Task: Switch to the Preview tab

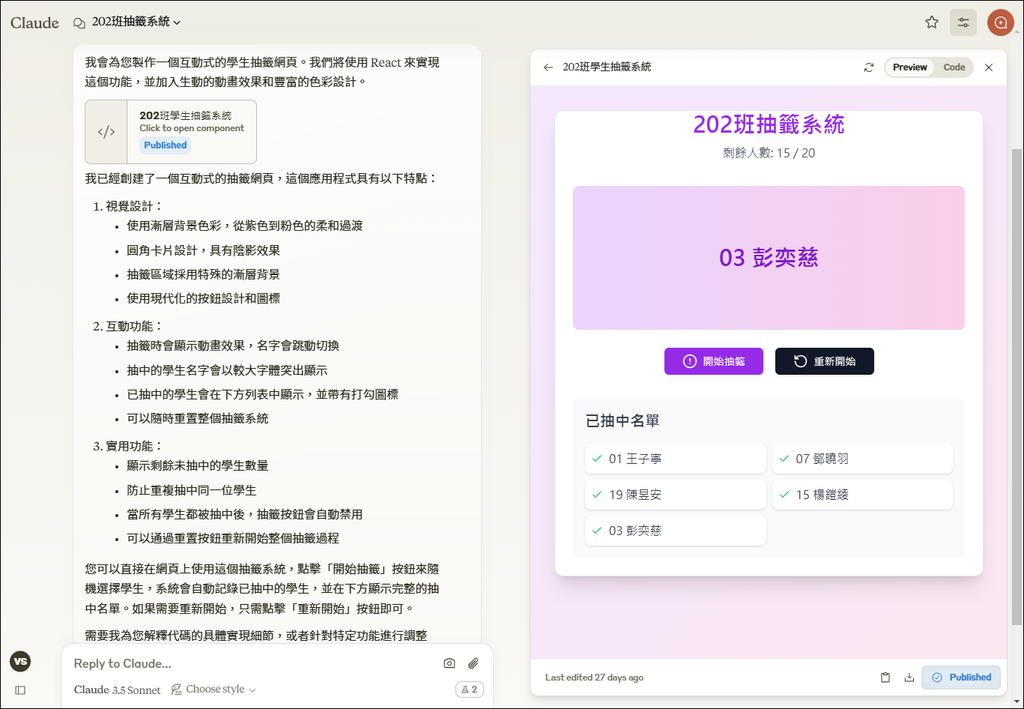Action: tap(910, 67)
